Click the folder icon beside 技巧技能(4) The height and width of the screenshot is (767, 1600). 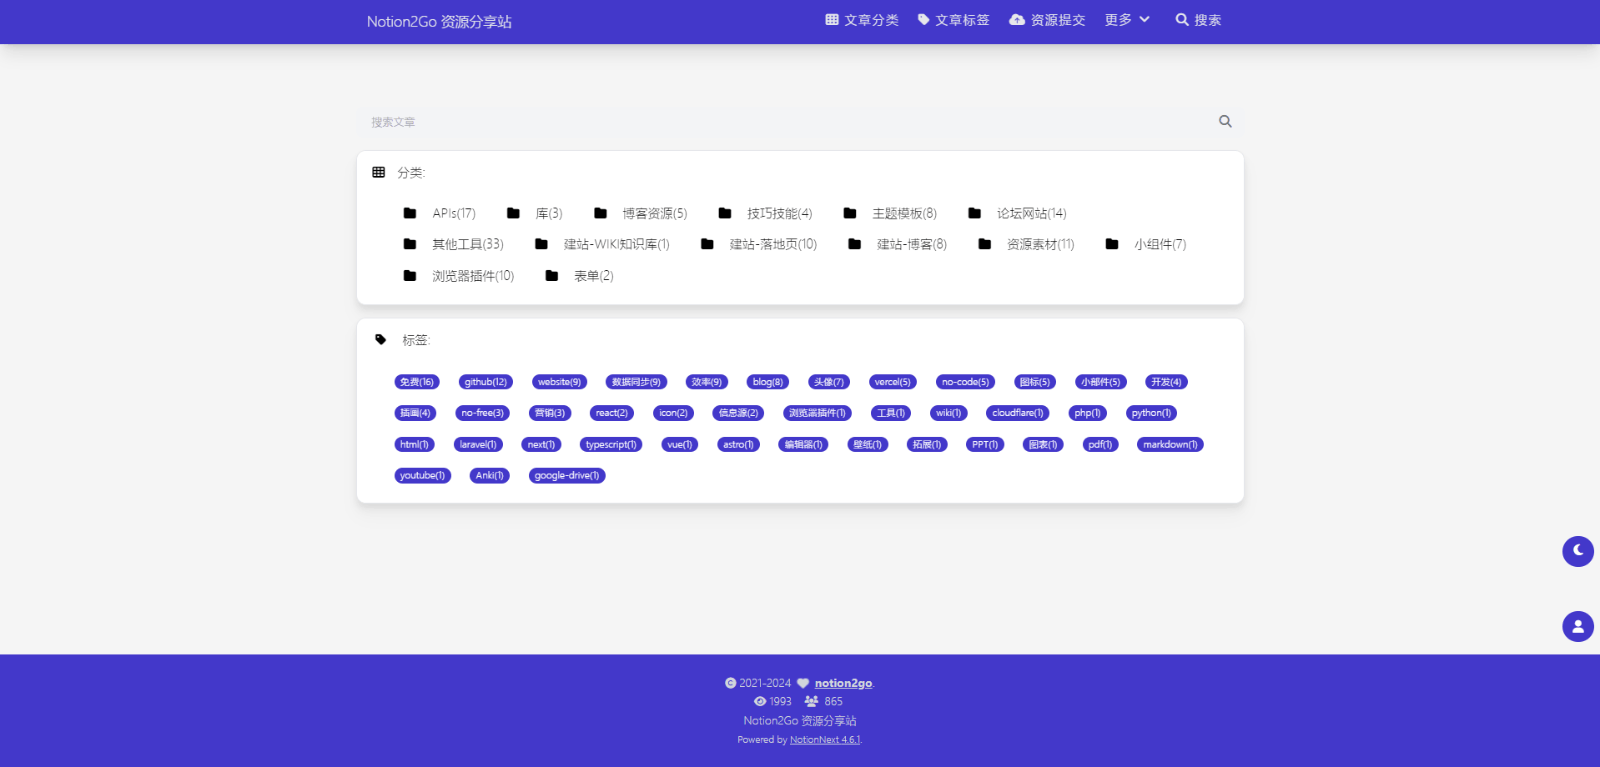point(725,213)
